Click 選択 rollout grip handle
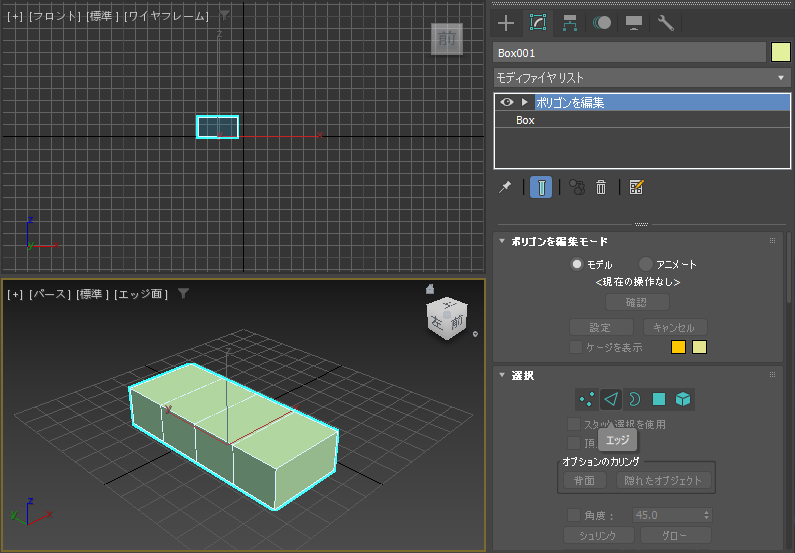 772,375
